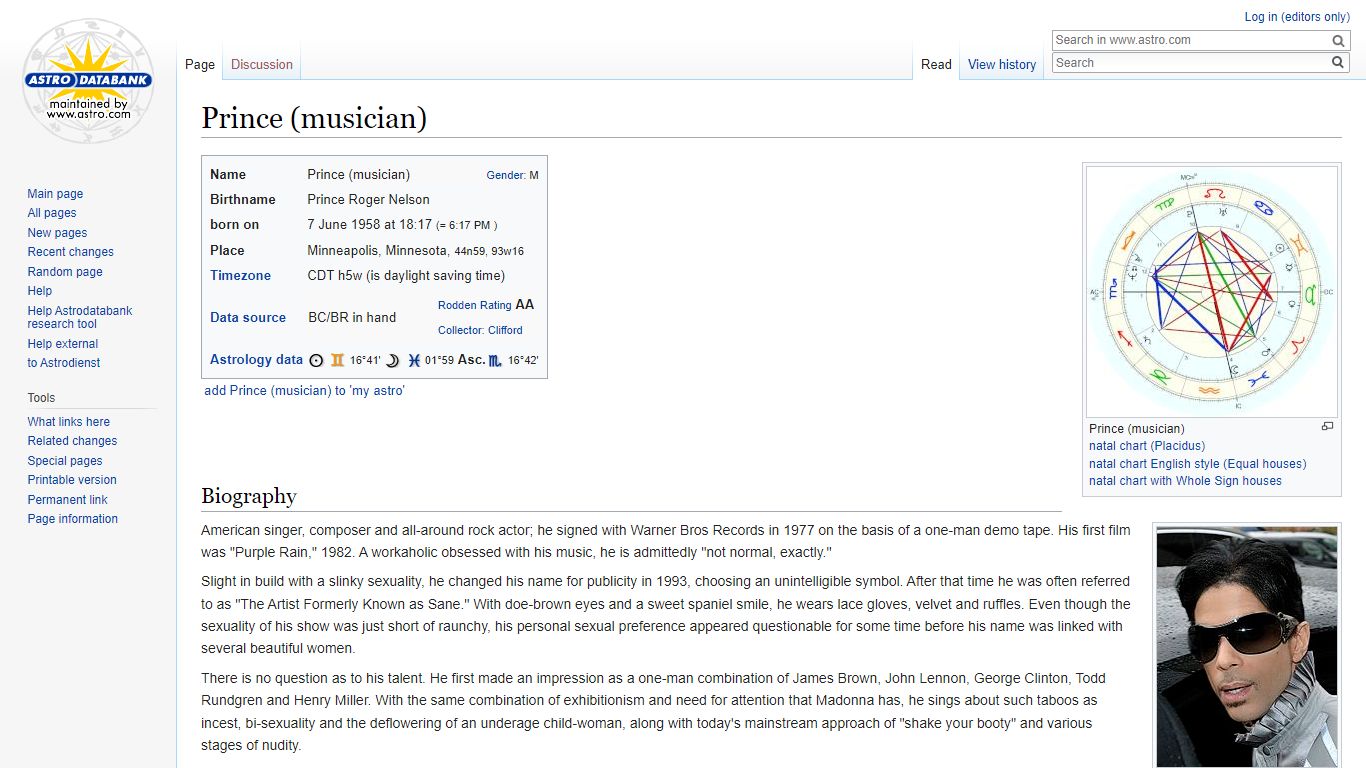Open natal chart English style (Equal houses)

pyautogui.click(x=1198, y=464)
